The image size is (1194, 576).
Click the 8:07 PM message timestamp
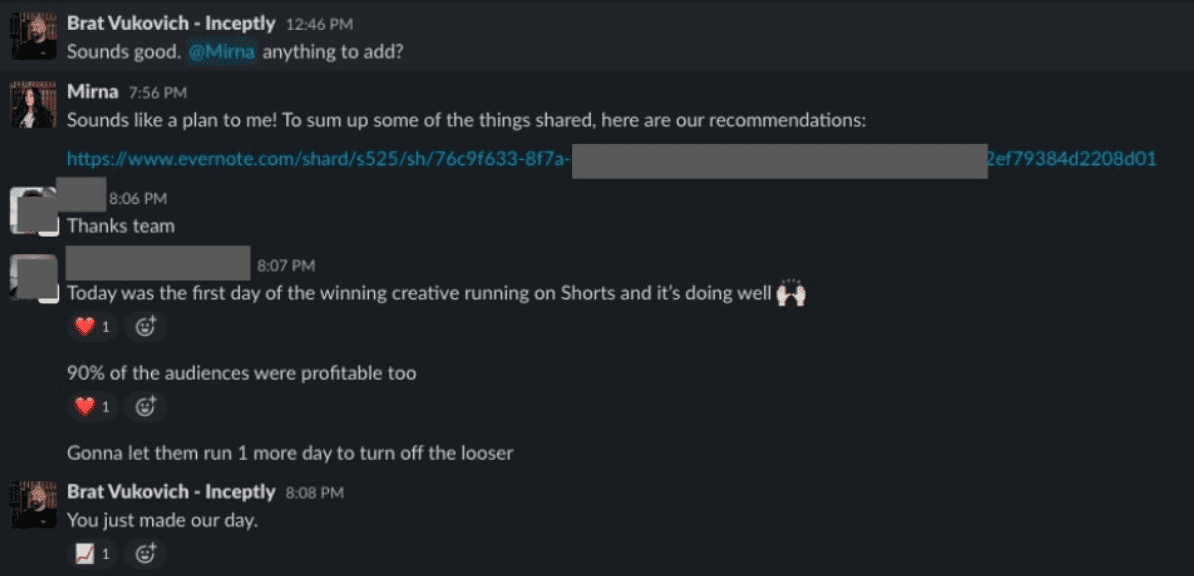(286, 265)
